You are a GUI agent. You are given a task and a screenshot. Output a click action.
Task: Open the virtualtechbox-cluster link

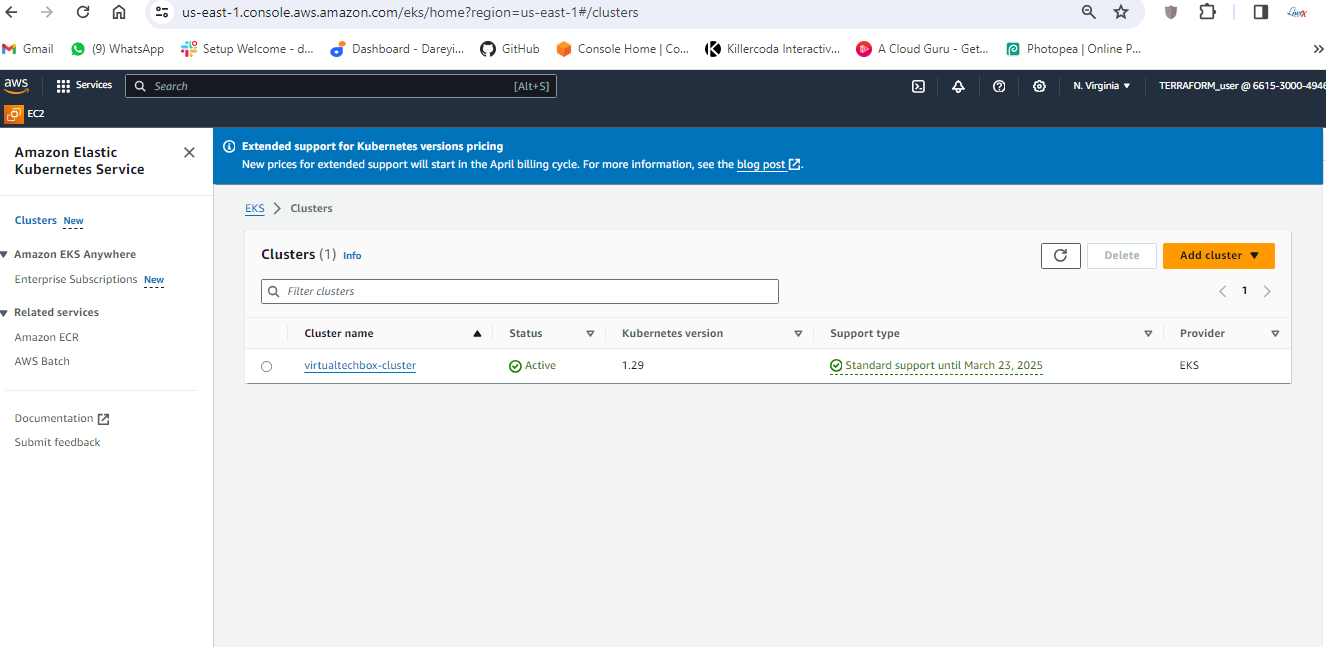pyautogui.click(x=360, y=366)
